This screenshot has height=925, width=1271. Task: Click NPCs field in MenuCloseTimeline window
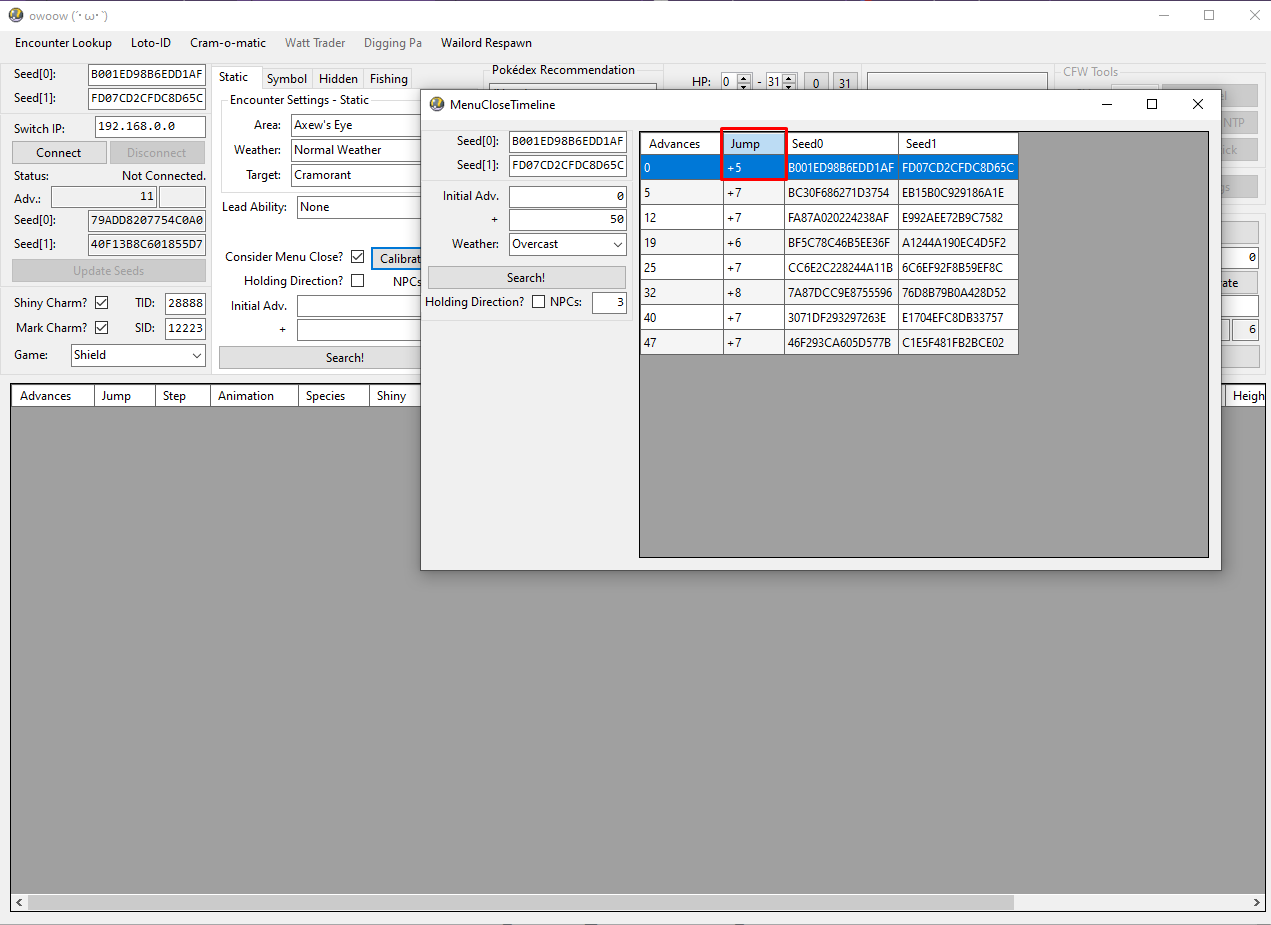[609, 302]
